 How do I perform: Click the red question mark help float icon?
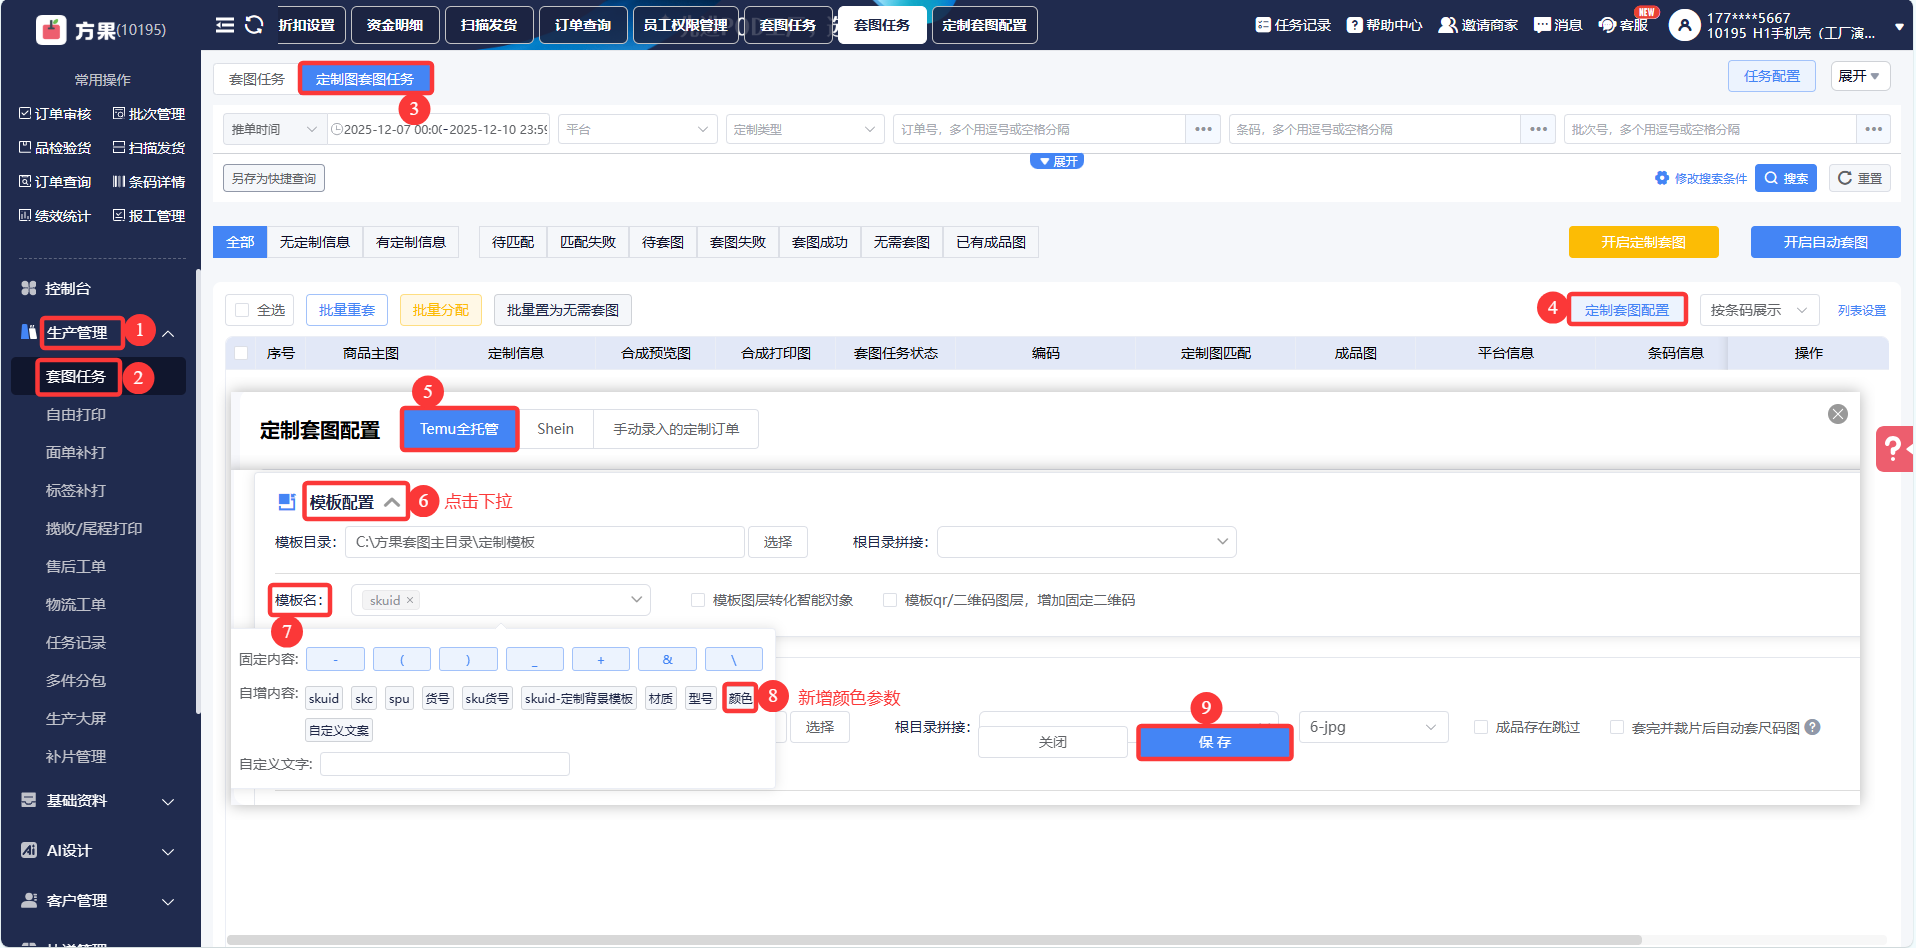1893,449
